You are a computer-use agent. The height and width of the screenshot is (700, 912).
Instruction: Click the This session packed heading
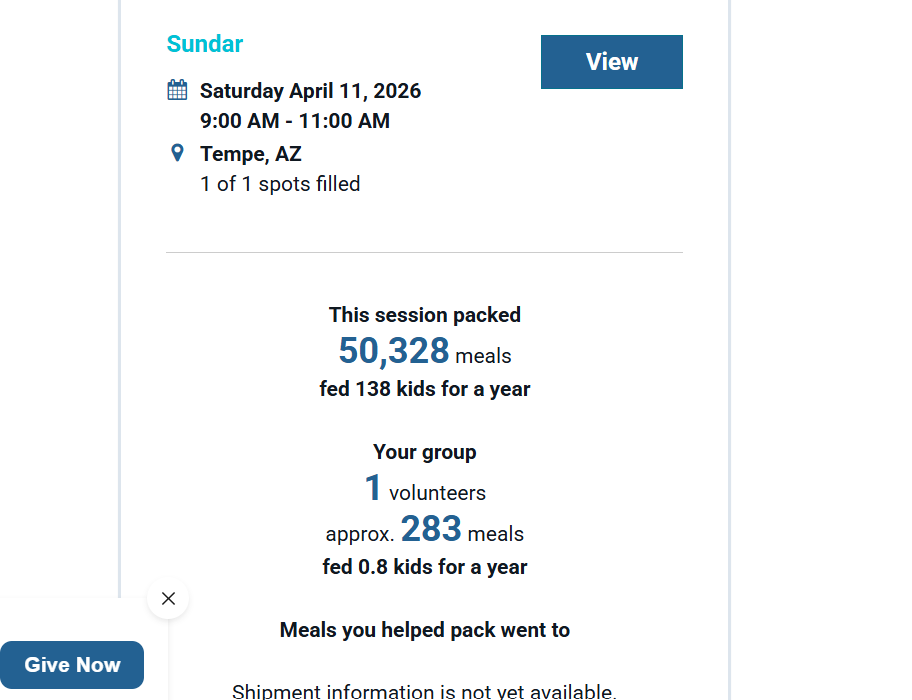tap(425, 315)
